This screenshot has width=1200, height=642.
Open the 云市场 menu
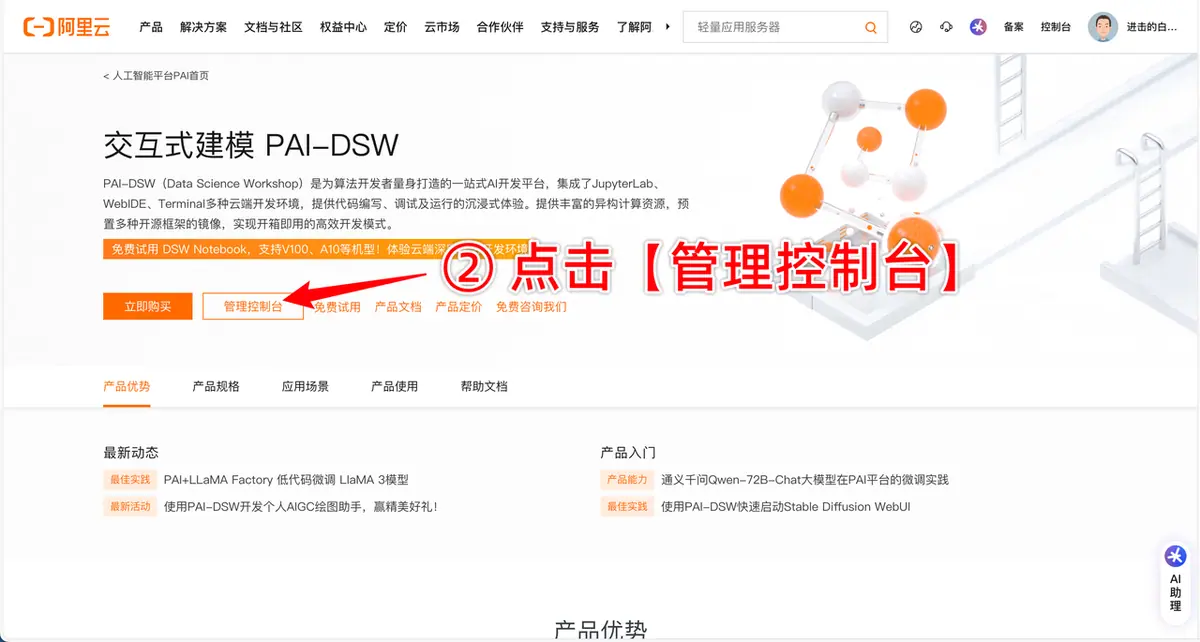click(442, 27)
